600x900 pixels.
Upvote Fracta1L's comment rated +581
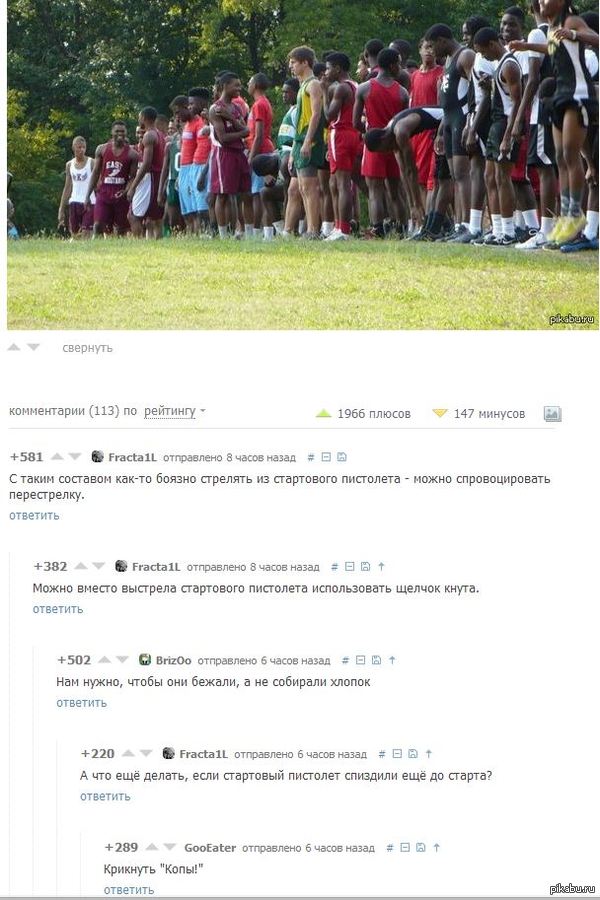click(57, 457)
